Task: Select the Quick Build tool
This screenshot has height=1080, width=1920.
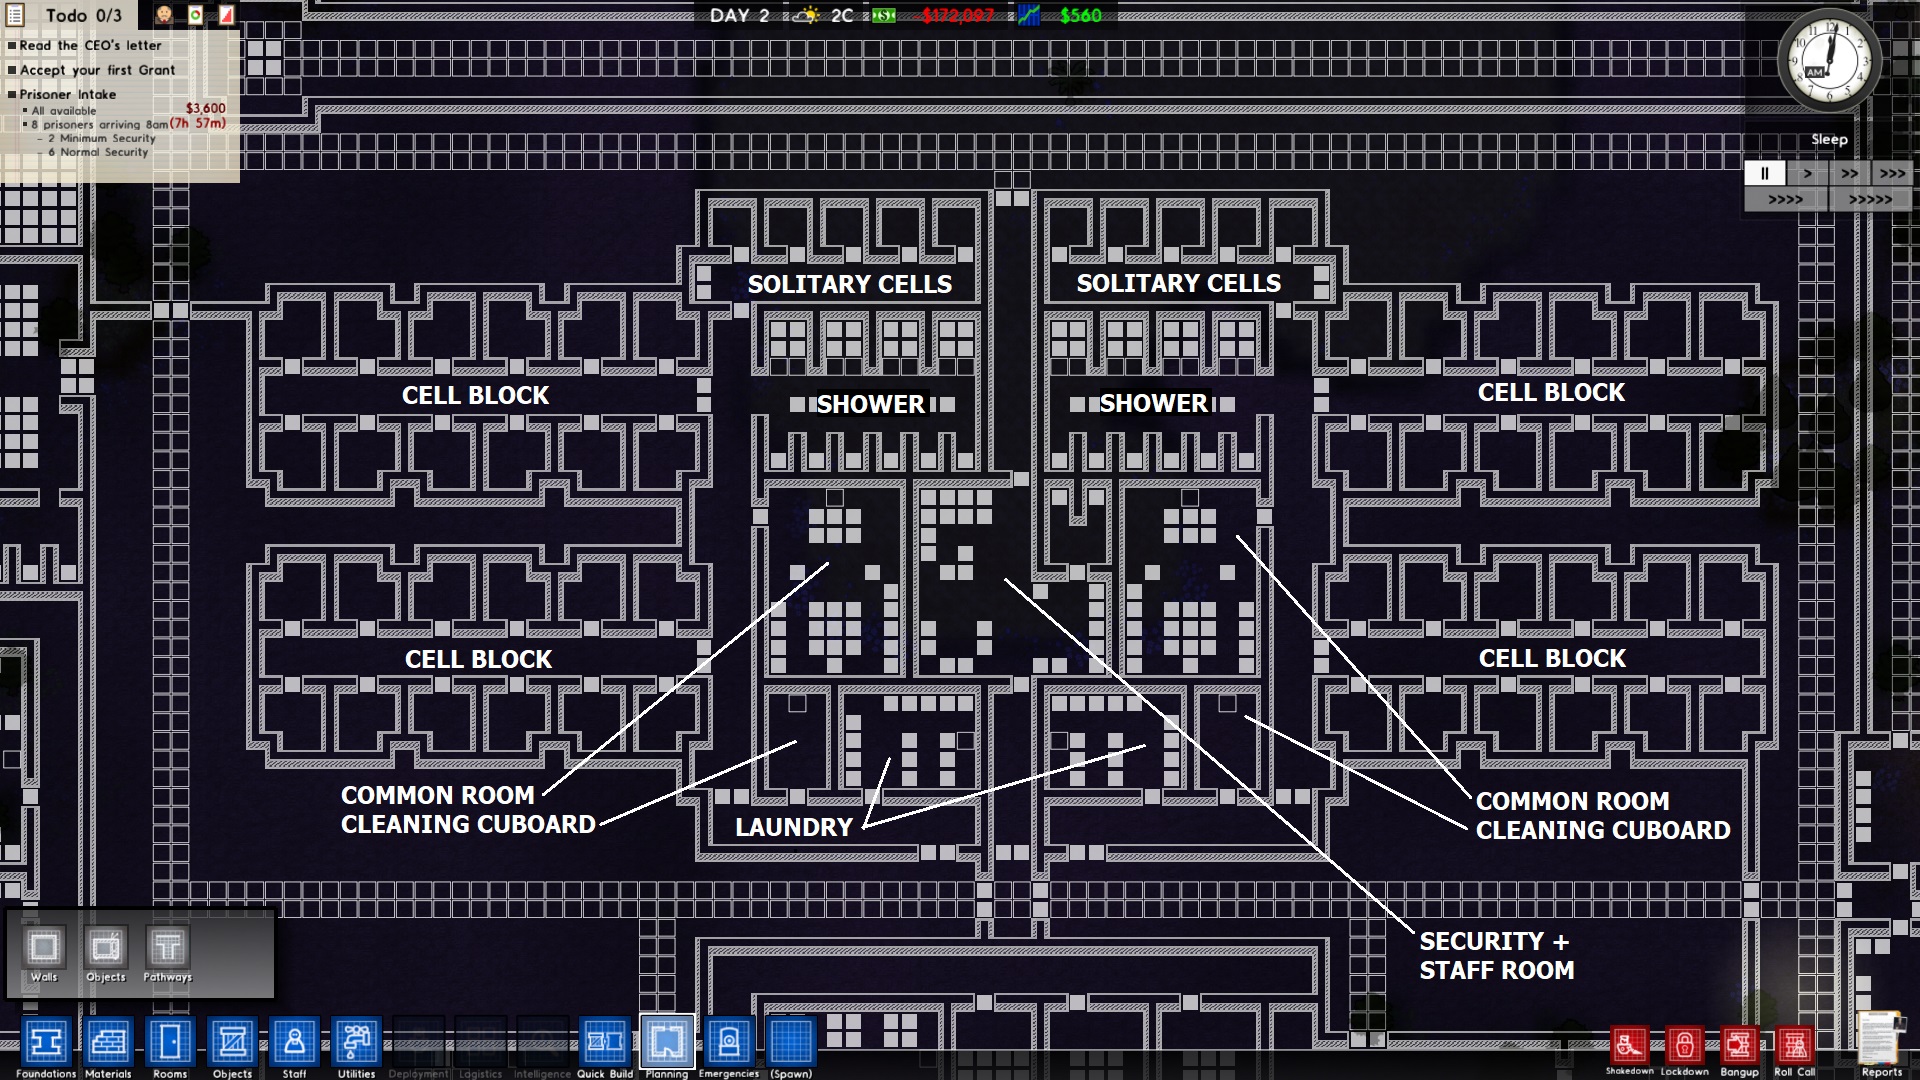Action: [604, 1042]
